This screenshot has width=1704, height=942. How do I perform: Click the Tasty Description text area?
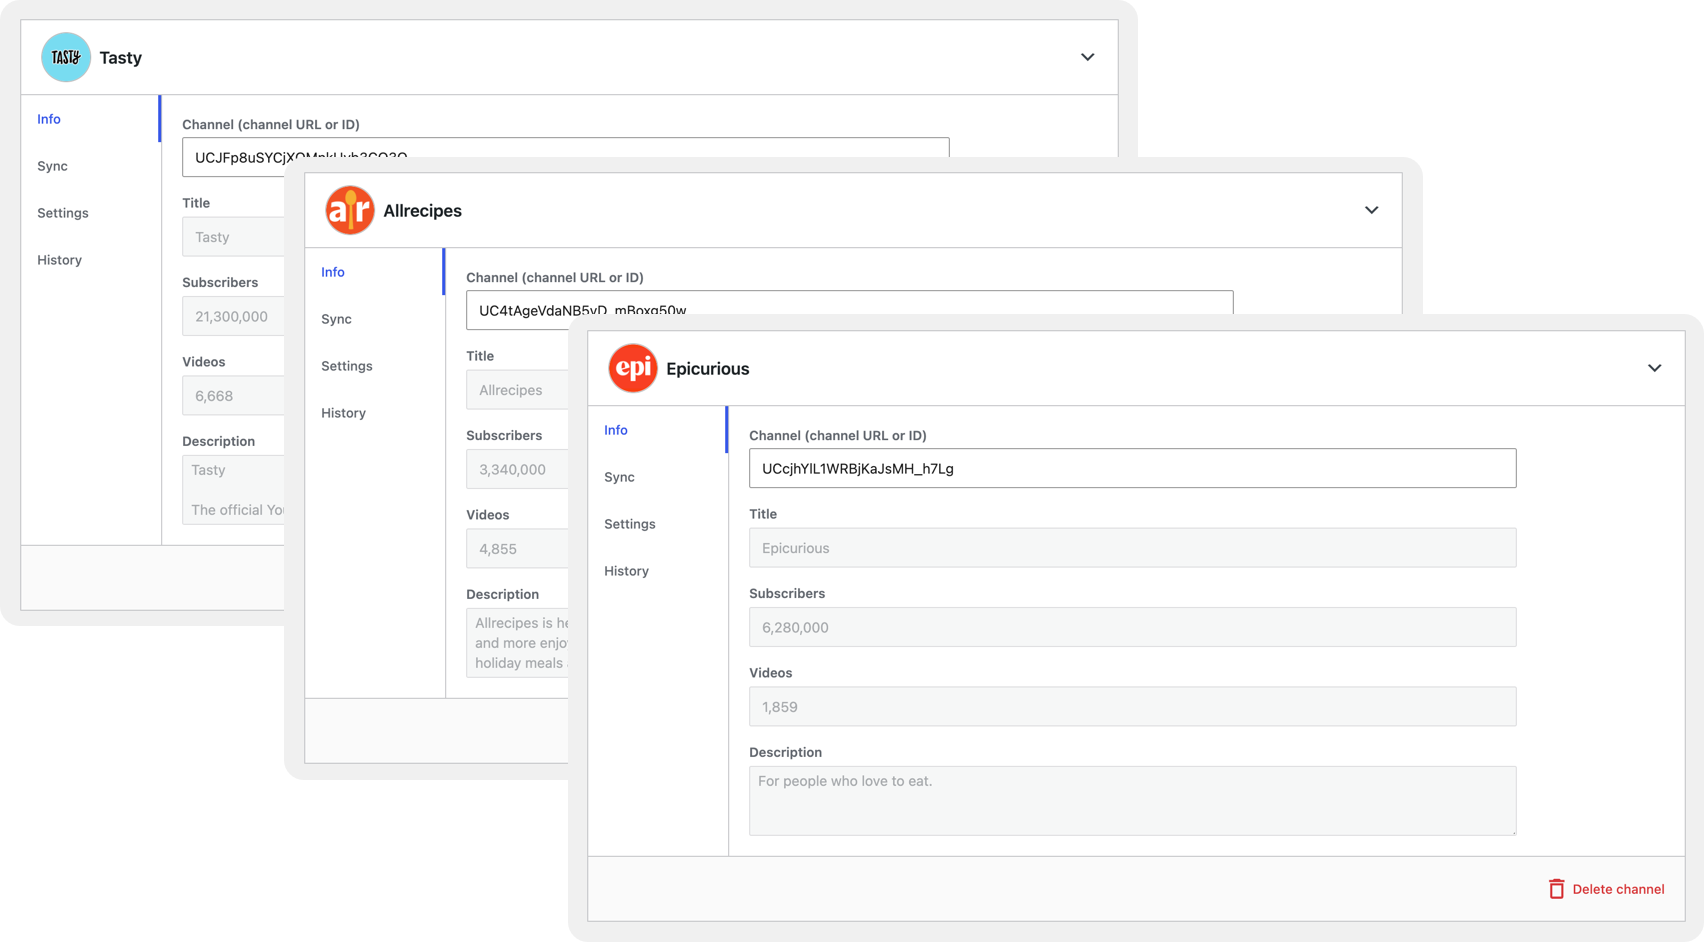pyautogui.click(x=233, y=490)
